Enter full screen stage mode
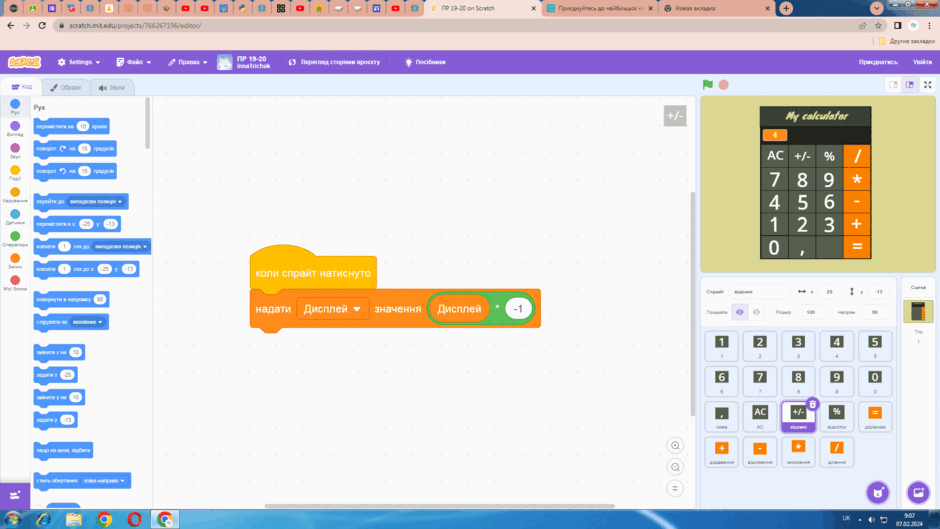This screenshot has width=940, height=529. [x=927, y=85]
